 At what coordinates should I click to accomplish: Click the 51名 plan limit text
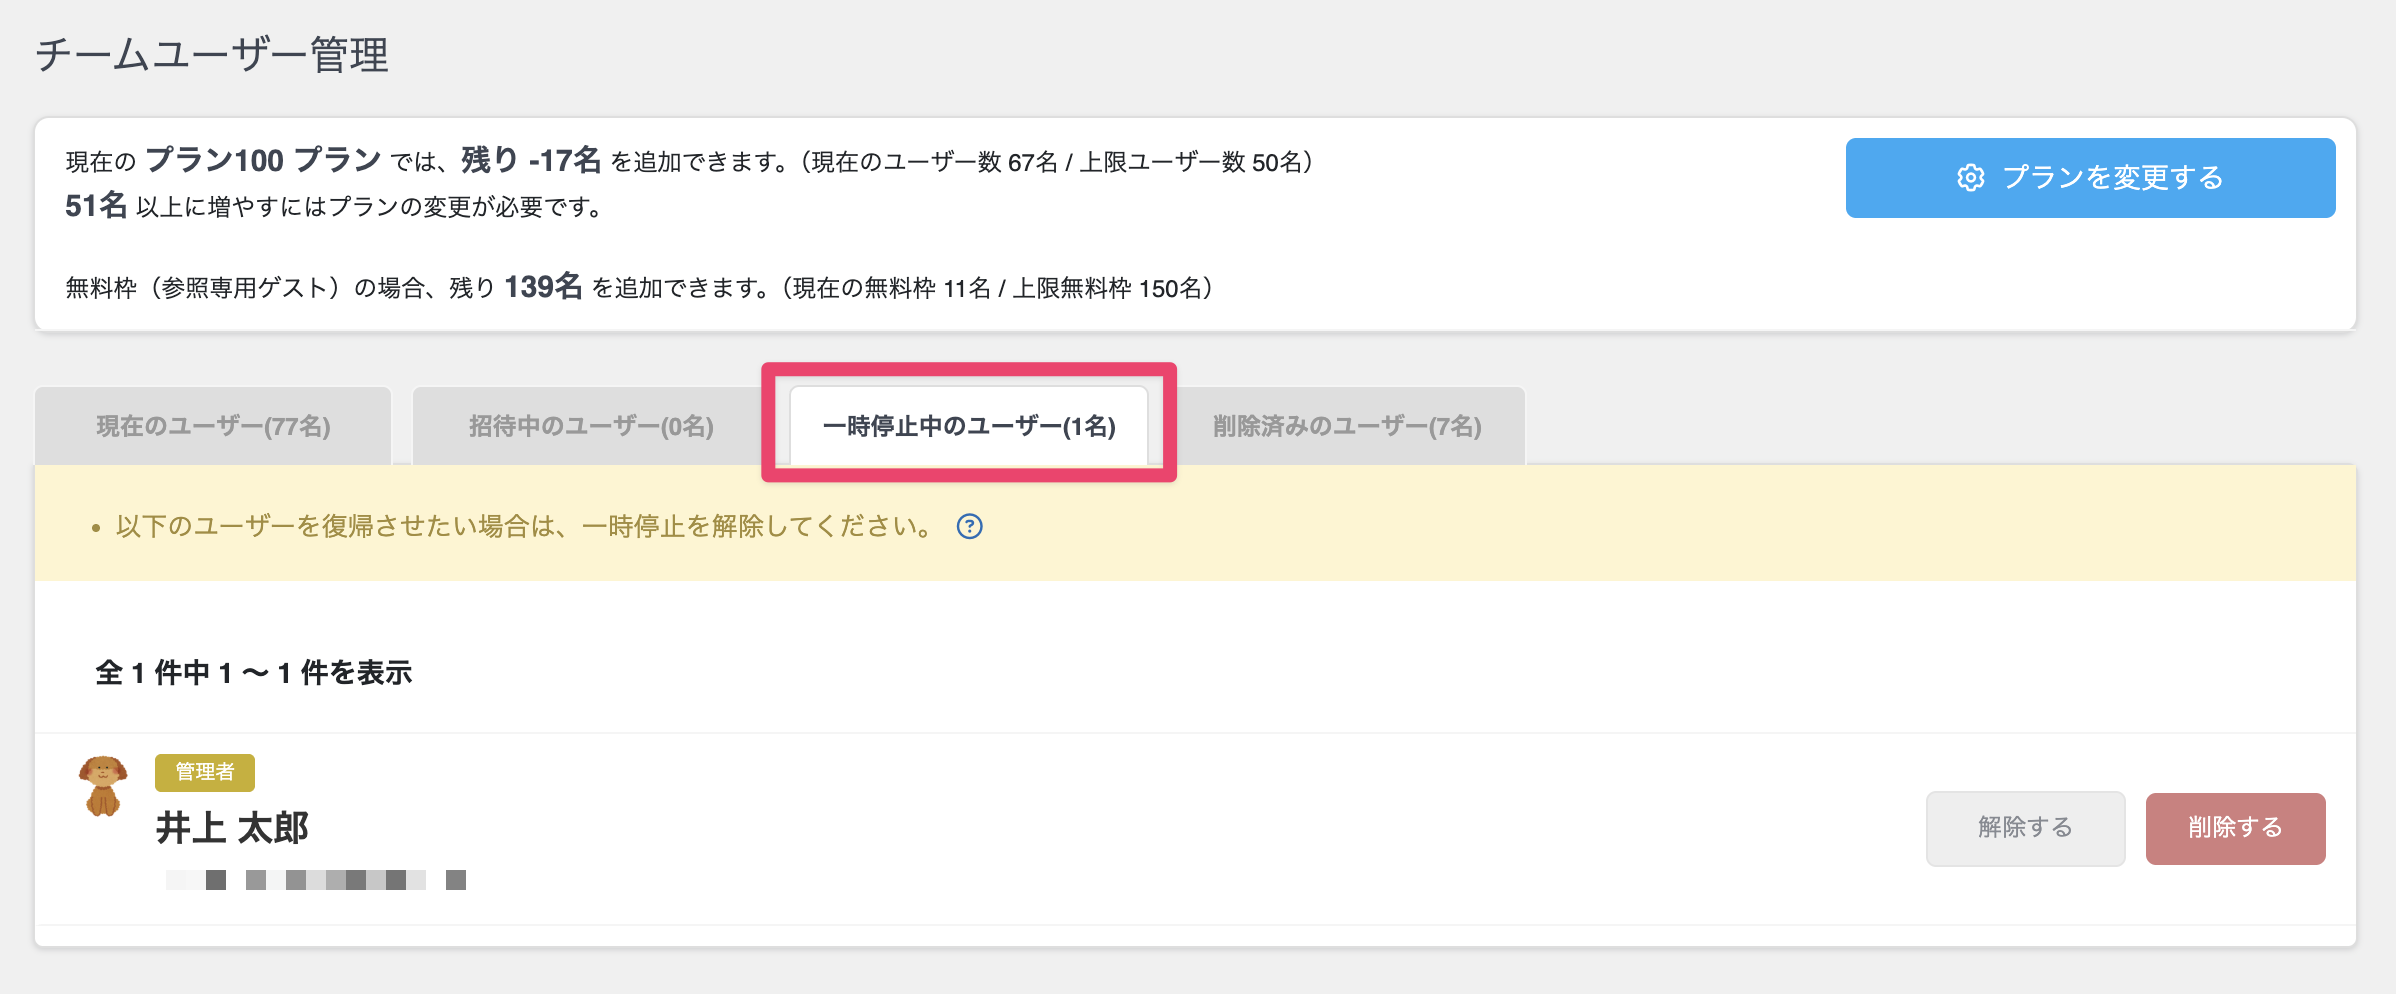tap(96, 206)
